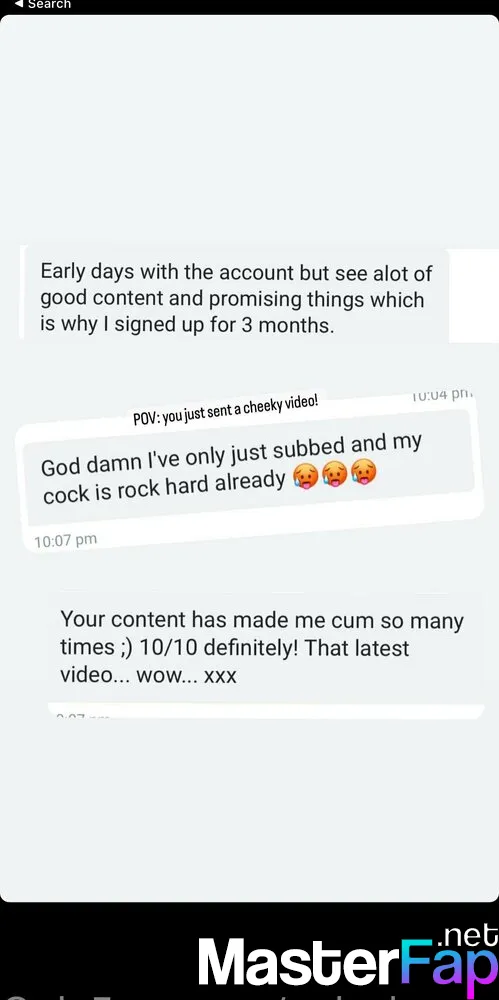This screenshot has height=1000, width=499.
Task: Tap the first hot face emoji
Action: 304,477
